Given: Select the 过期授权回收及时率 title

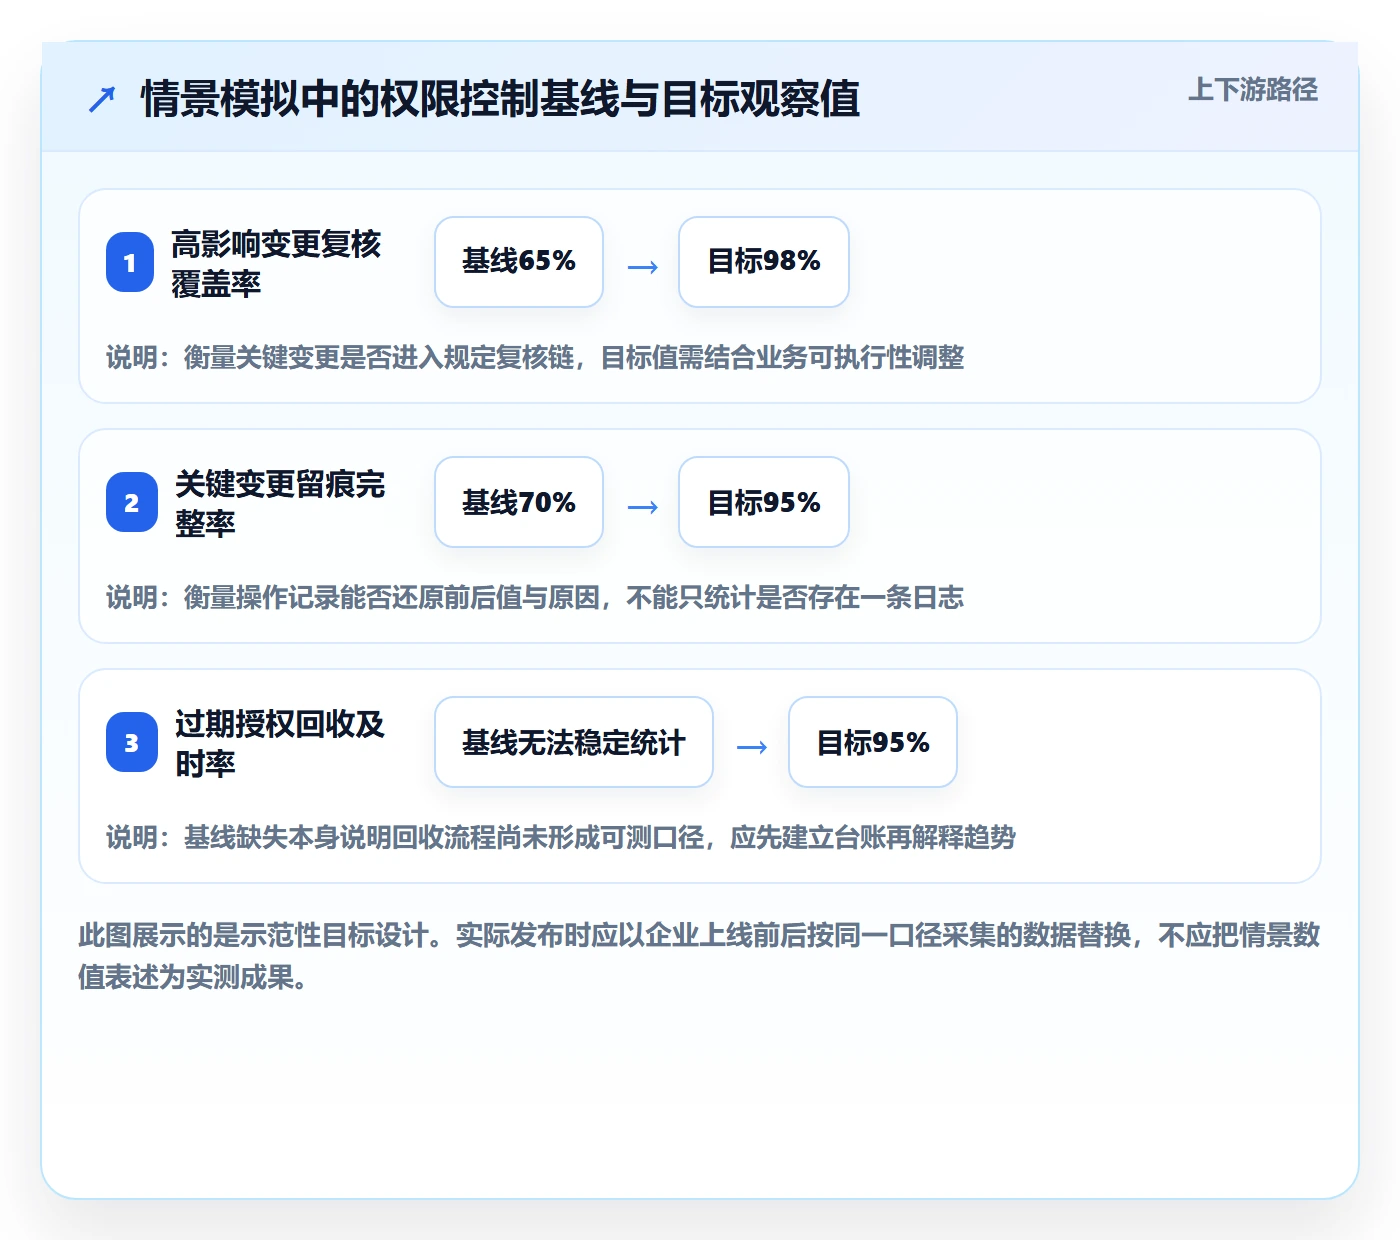Looking at the screenshot, I should pos(280,743).
